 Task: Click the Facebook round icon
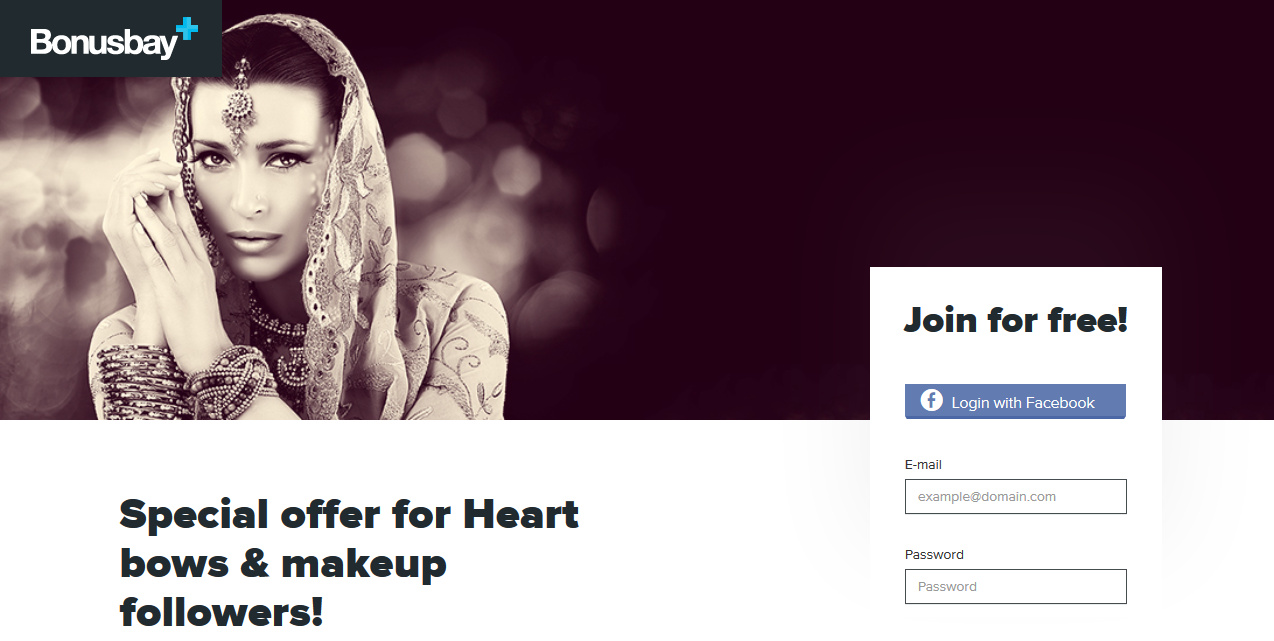click(x=931, y=401)
